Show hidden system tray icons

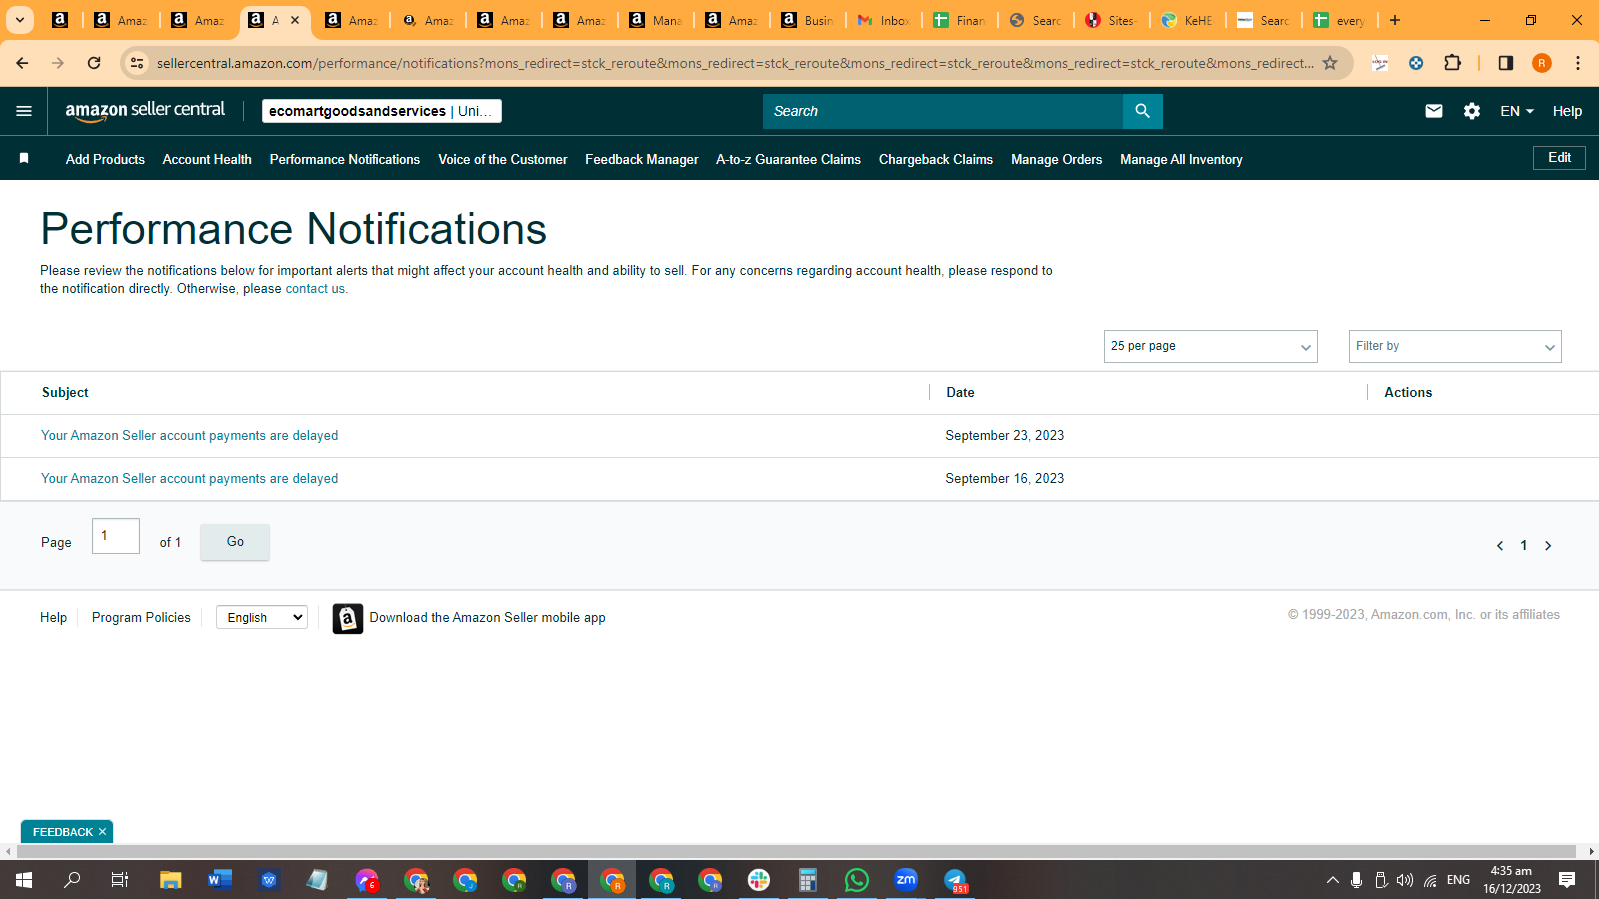[1332, 880]
